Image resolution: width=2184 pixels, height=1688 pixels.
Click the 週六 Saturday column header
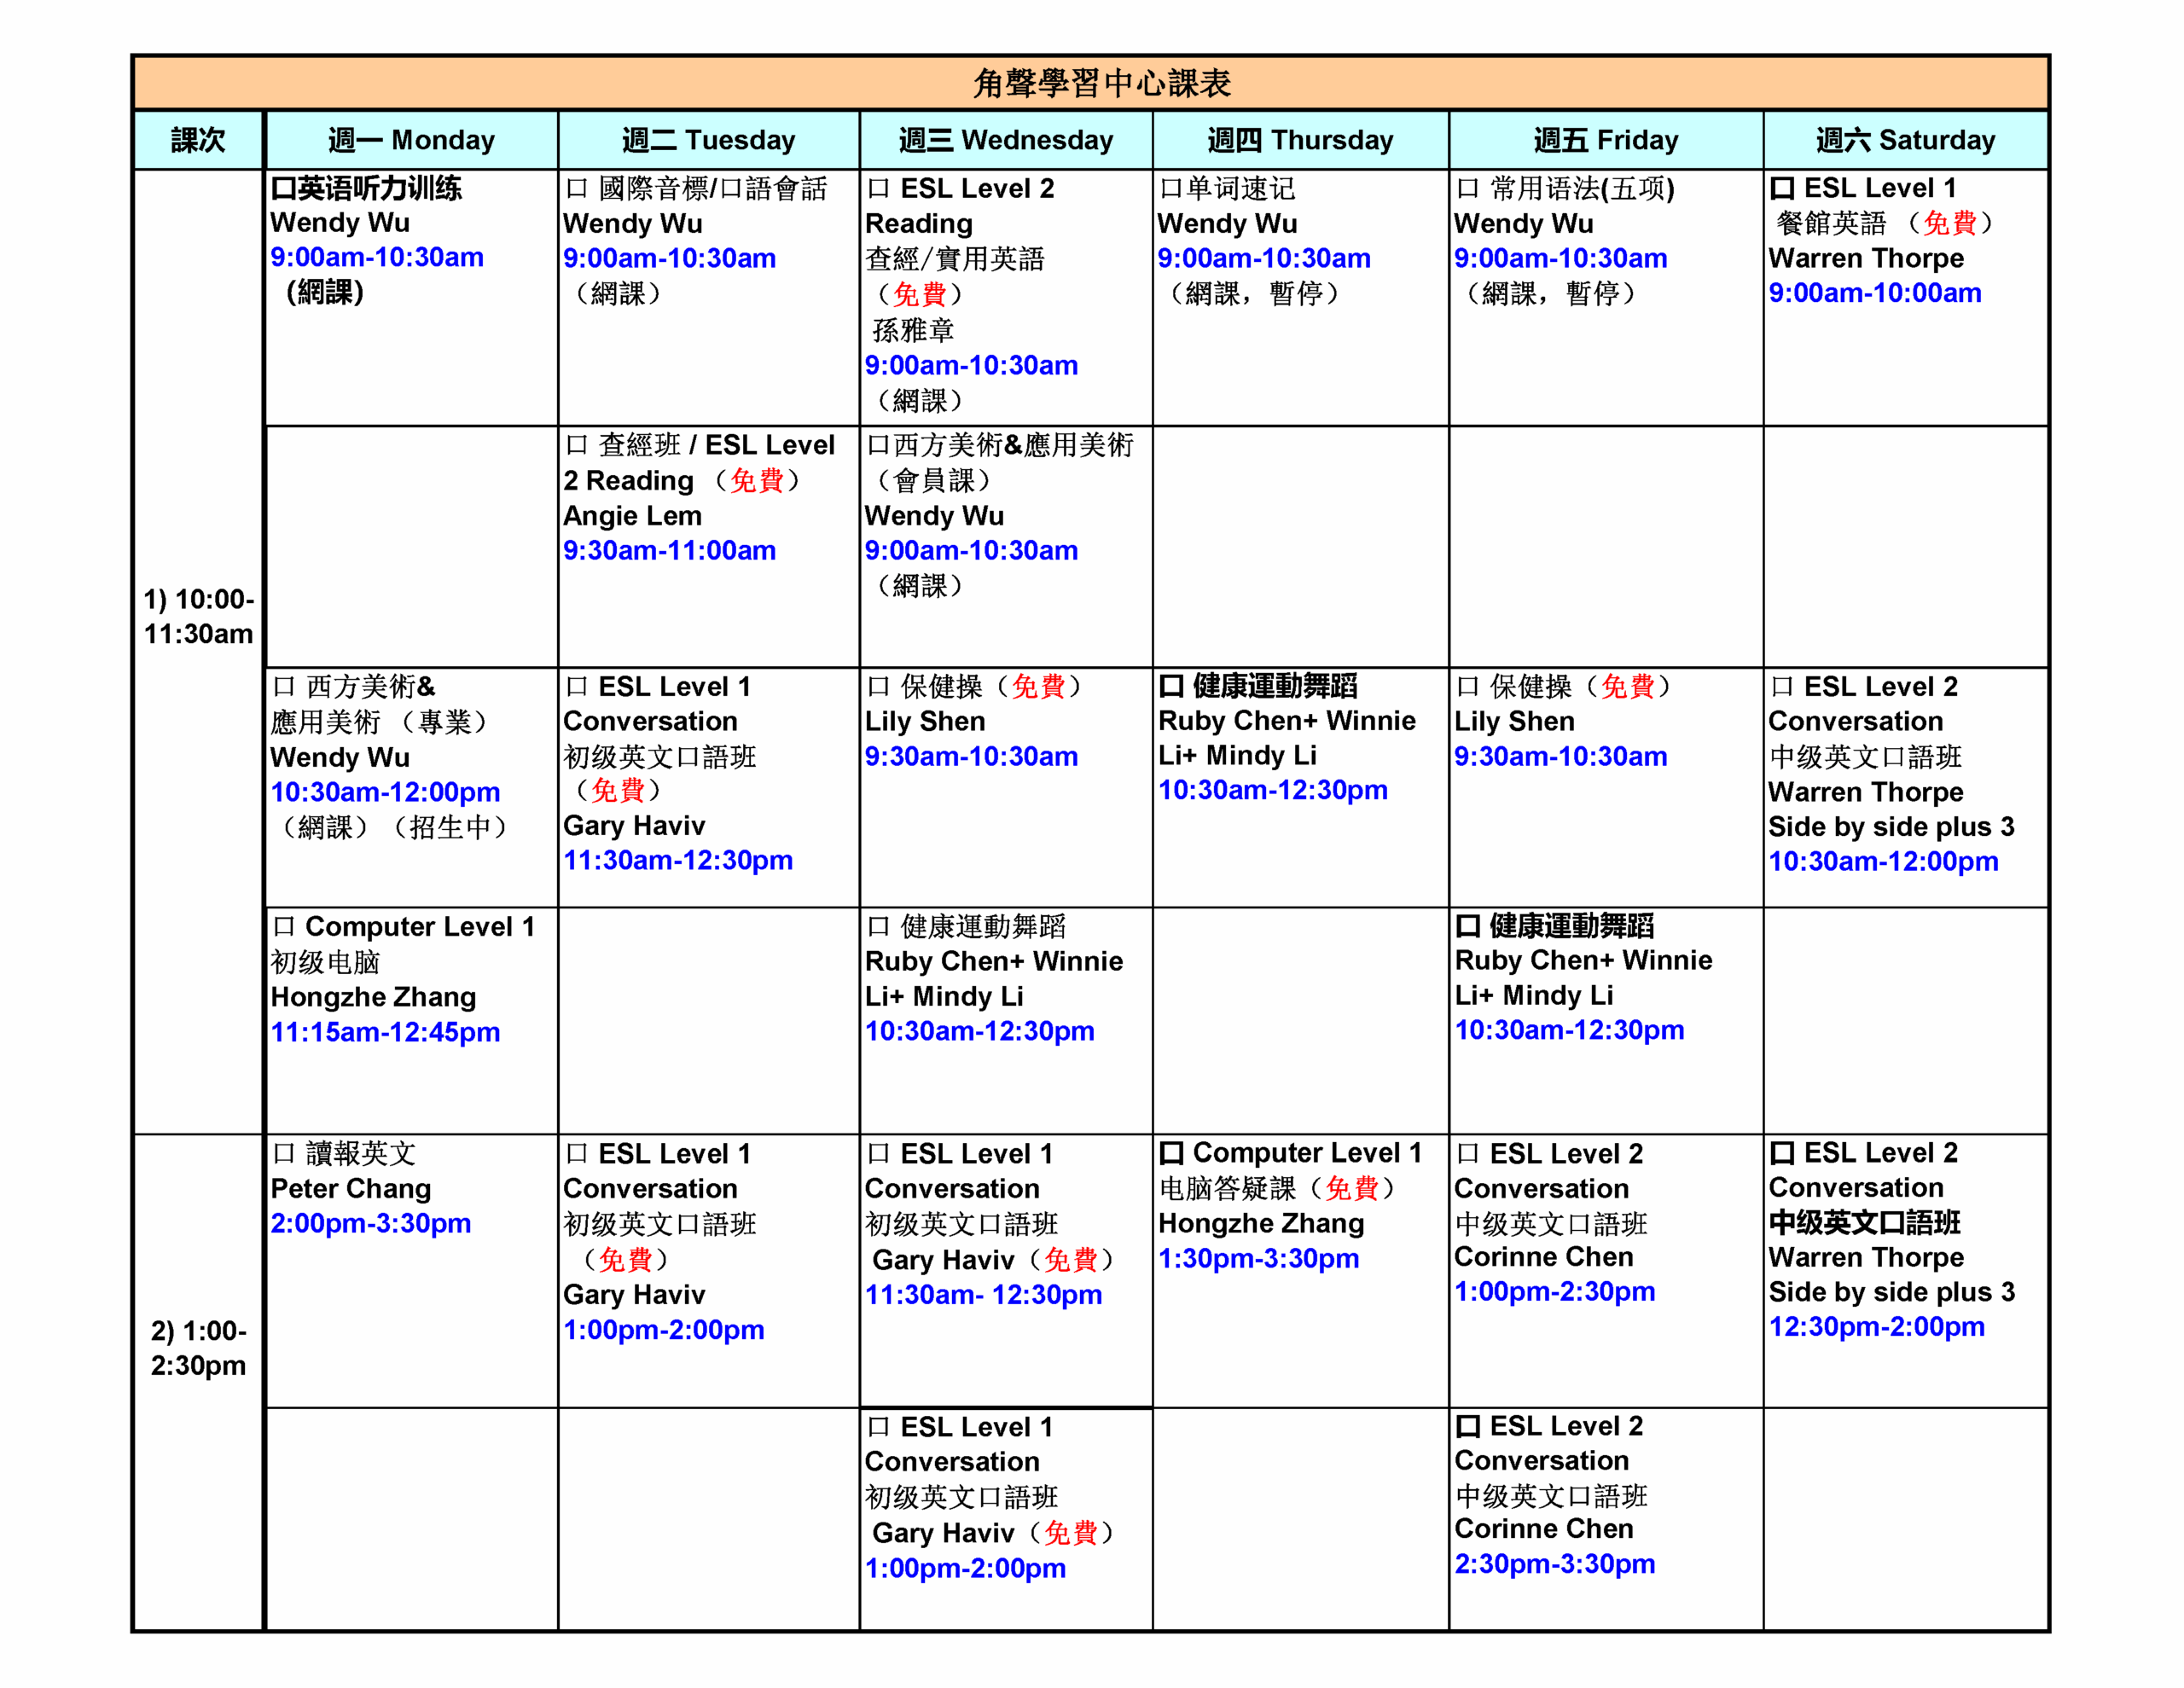click(x=1904, y=140)
